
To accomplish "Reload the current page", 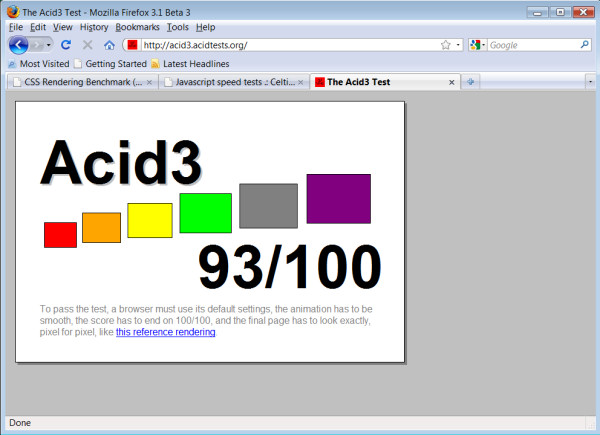I will 66,45.
